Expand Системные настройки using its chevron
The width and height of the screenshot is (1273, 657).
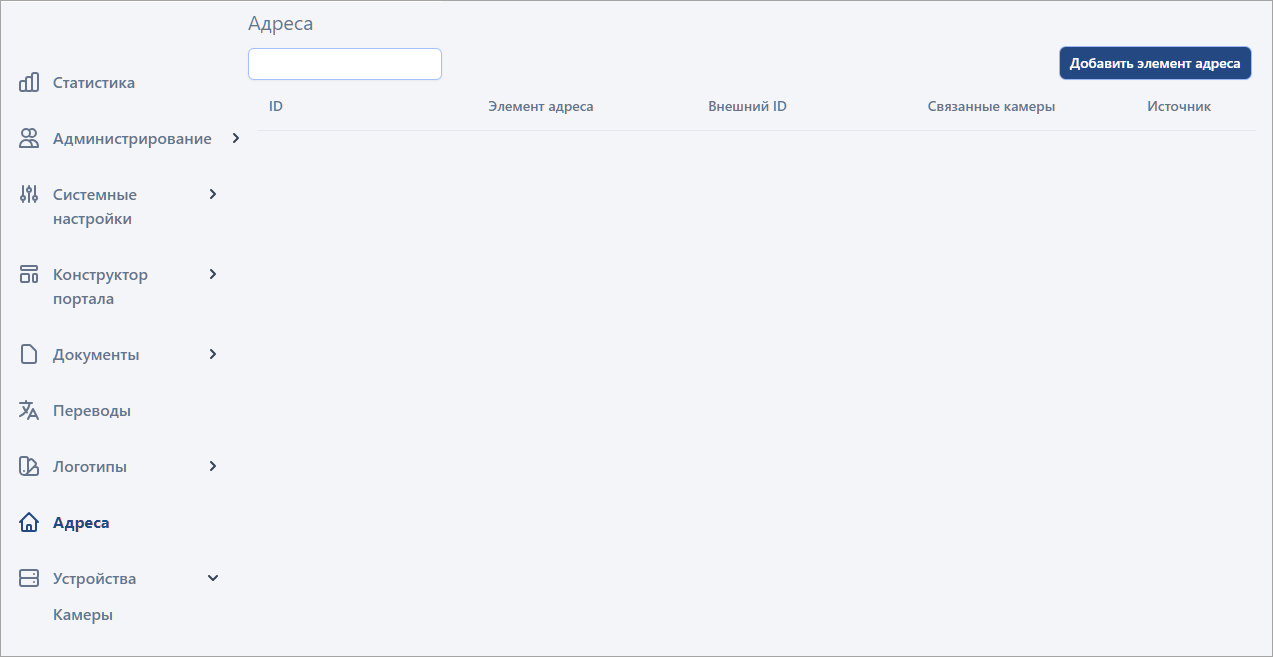click(212, 194)
